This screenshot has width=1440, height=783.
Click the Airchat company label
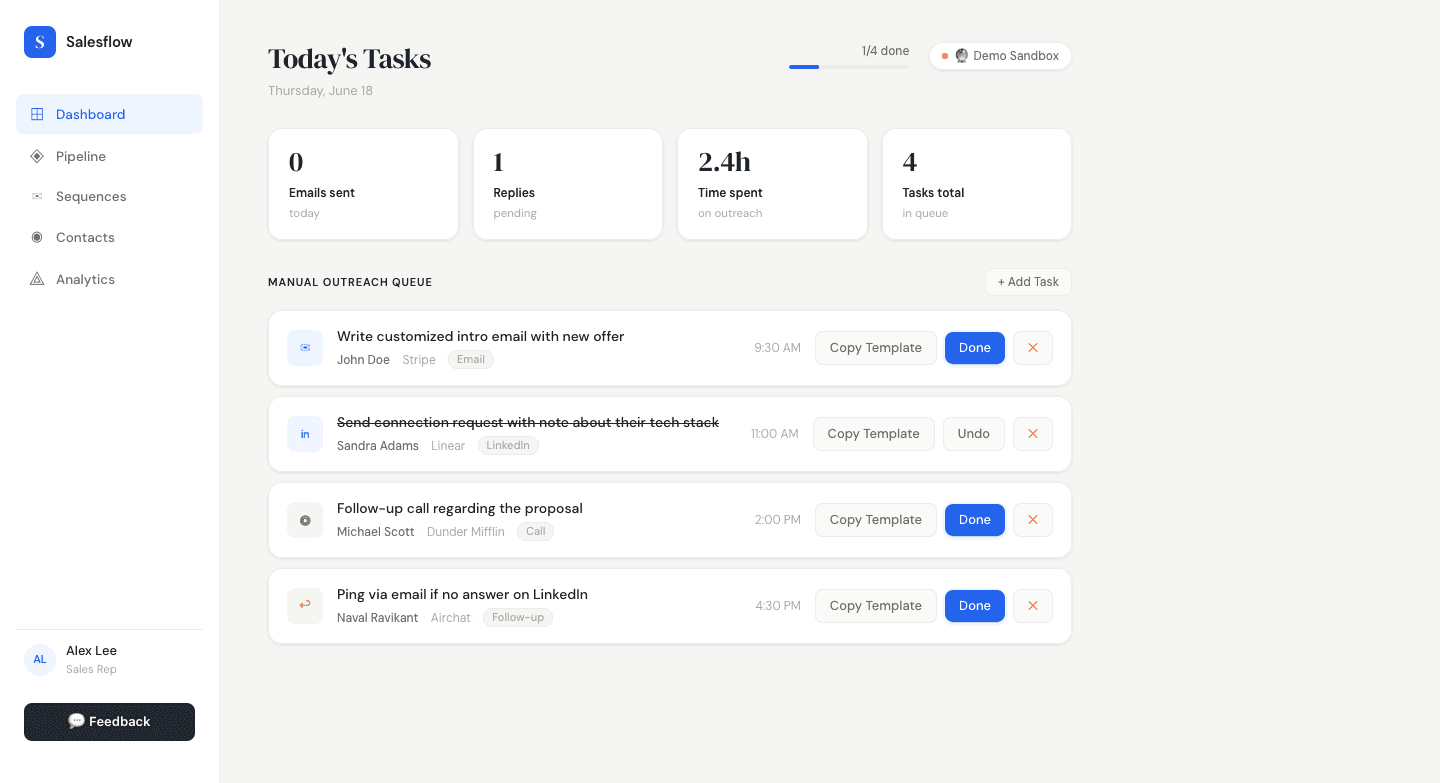tap(451, 618)
